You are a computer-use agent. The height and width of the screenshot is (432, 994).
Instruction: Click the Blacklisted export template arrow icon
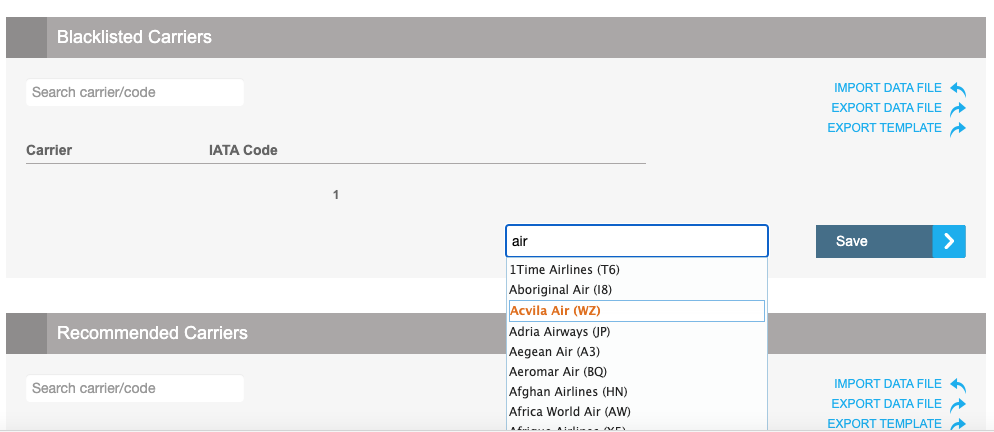click(x=957, y=129)
